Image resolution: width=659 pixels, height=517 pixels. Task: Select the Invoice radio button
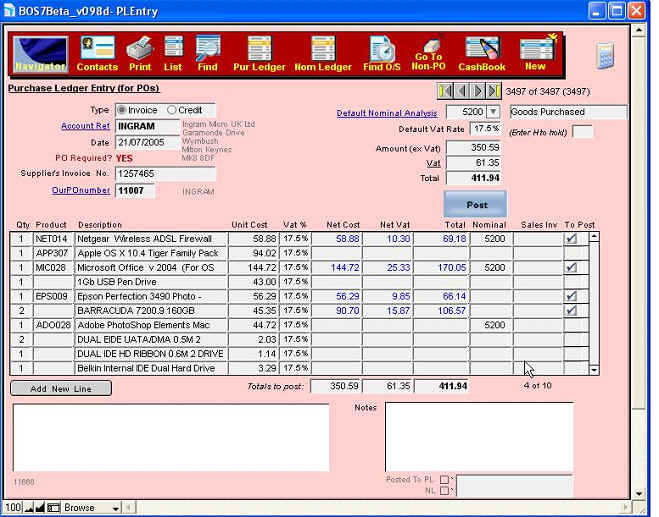pyautogui.click(x=122, y=110)
